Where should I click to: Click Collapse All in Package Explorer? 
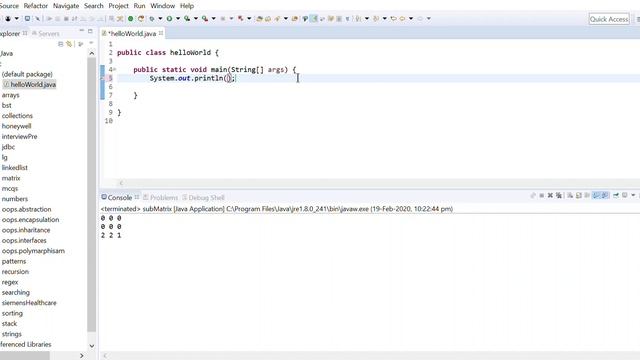[60, 44]
